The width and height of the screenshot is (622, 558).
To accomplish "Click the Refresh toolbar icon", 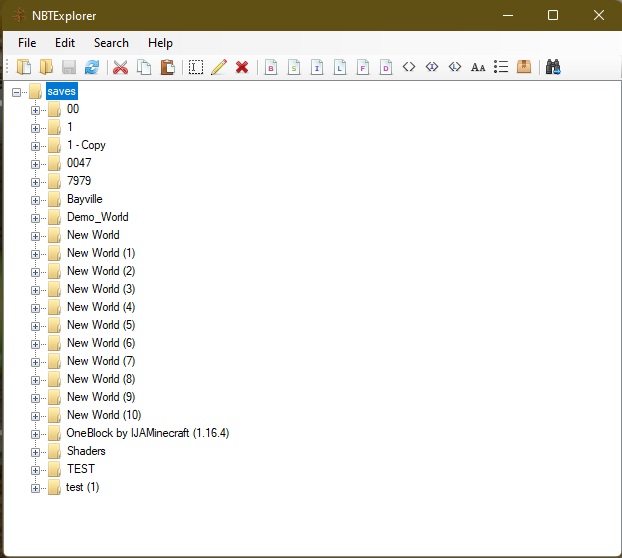I will (92, 67).
